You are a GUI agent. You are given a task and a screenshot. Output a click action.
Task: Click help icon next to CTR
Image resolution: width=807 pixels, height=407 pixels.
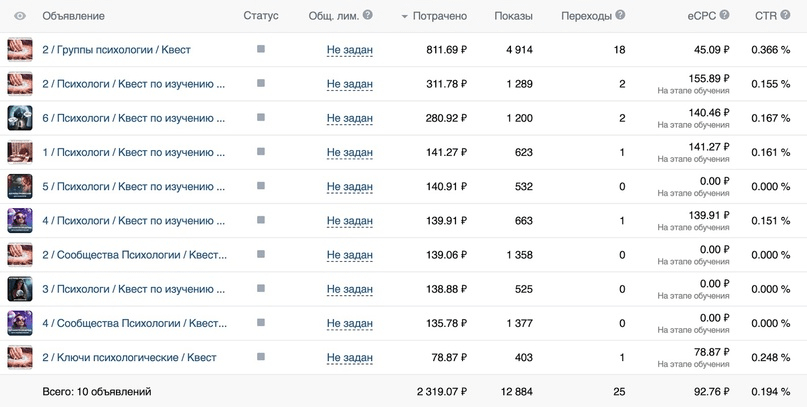[782, 16]
